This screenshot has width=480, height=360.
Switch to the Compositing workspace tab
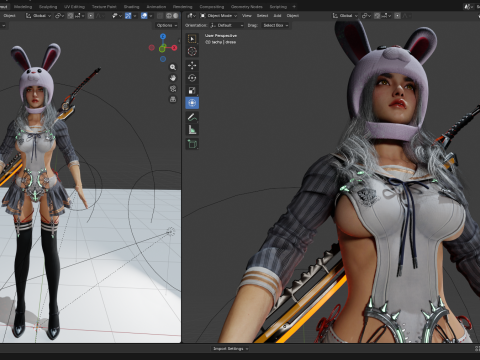(212, 6)
